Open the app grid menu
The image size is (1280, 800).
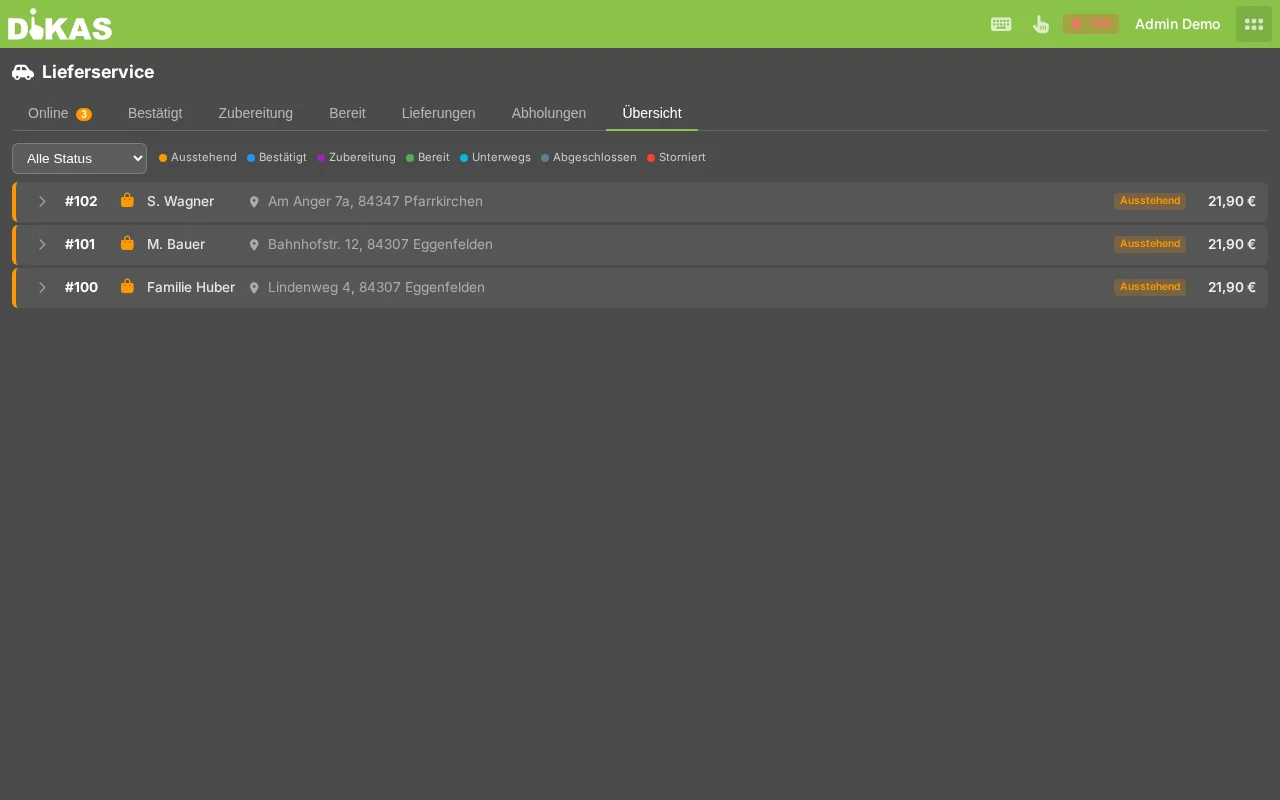coord(1254,24)
